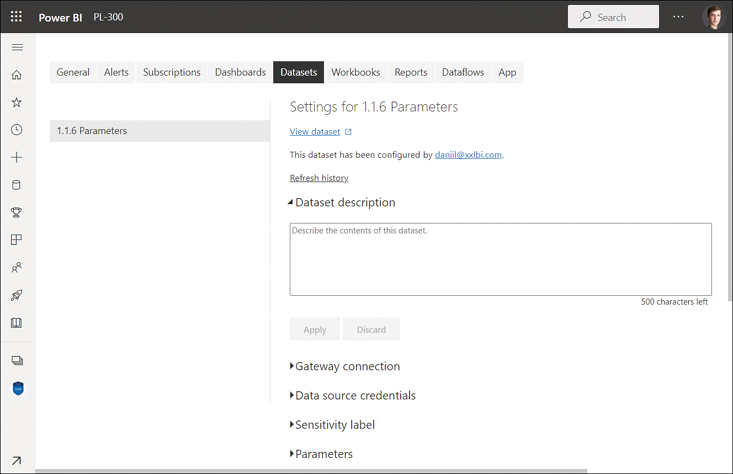
Task: Open Learn book icon
Action: pyautogui.click(x=16, y=323)
